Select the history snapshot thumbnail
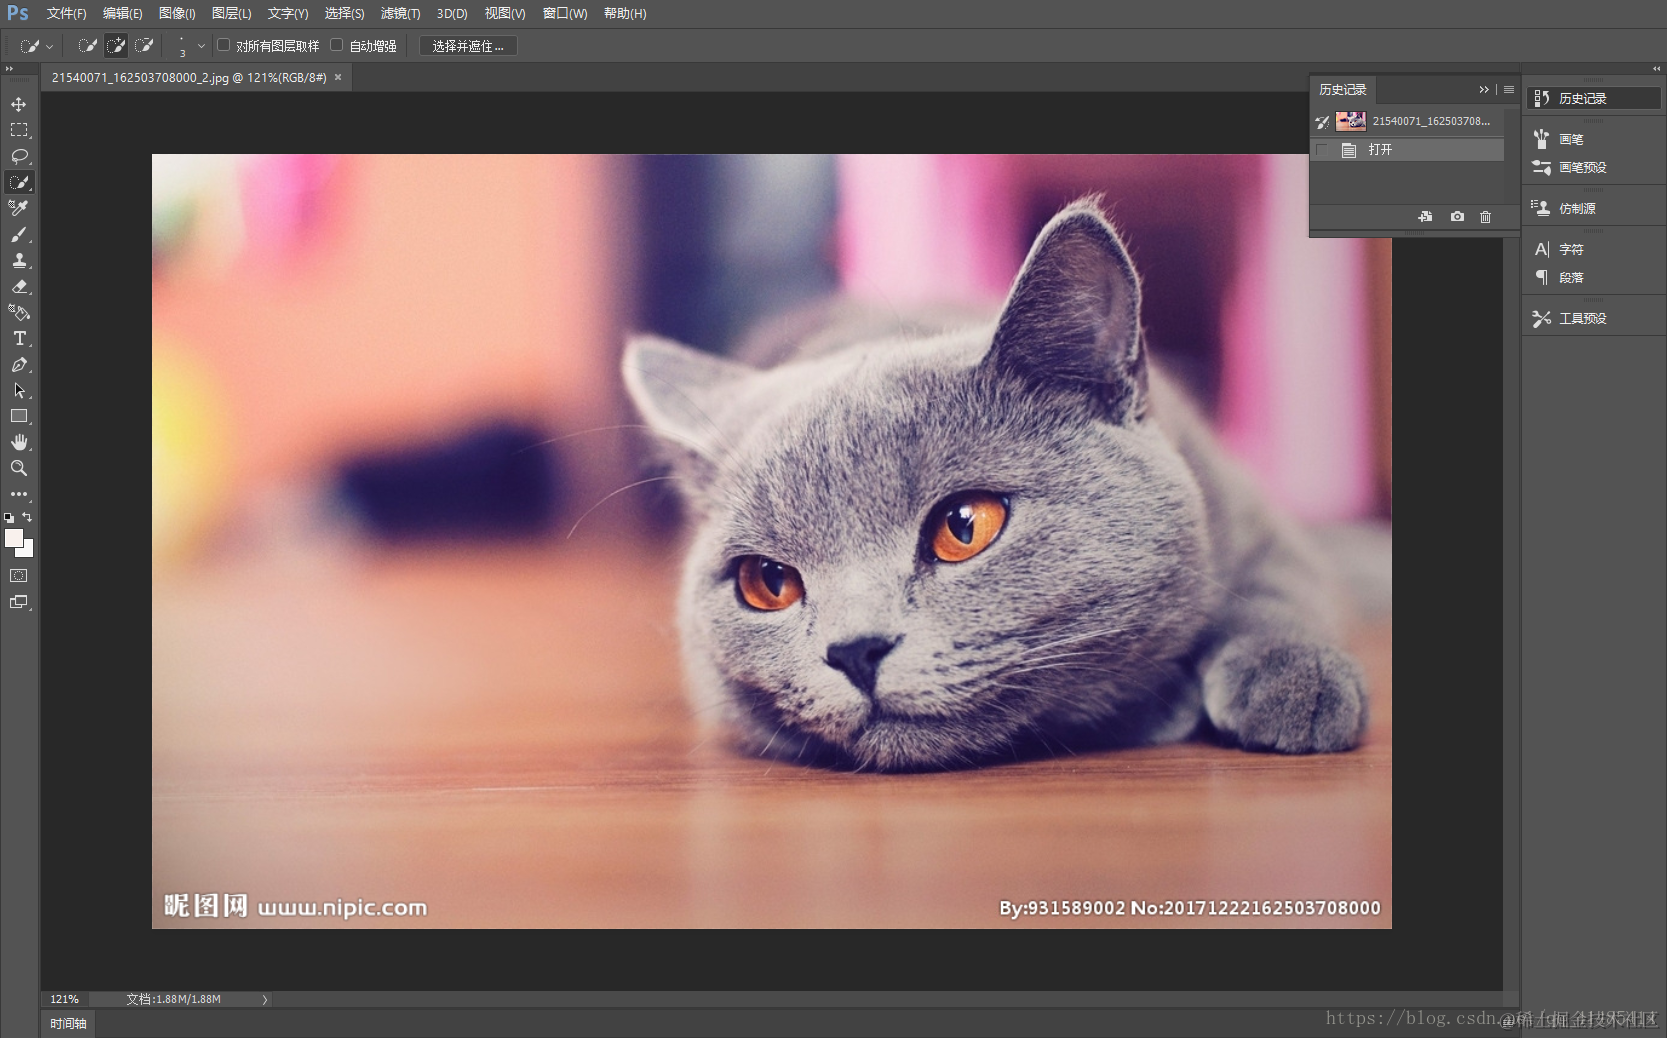The image size is (1667, 1038). pyautogui.click(x=1351, y=121)
